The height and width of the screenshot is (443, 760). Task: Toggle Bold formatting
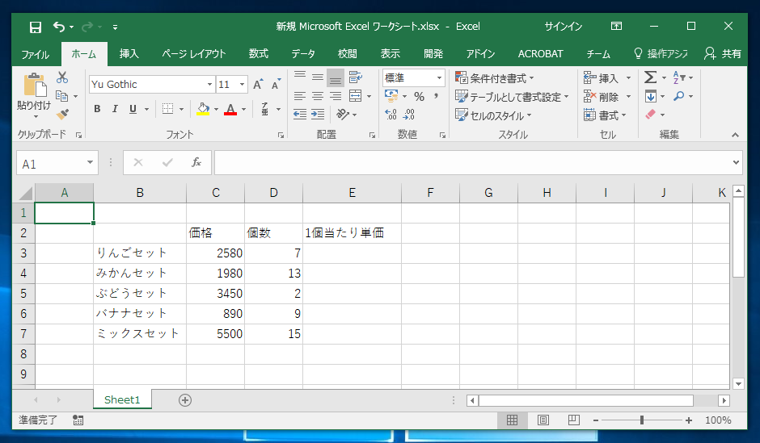click(97, 110)
